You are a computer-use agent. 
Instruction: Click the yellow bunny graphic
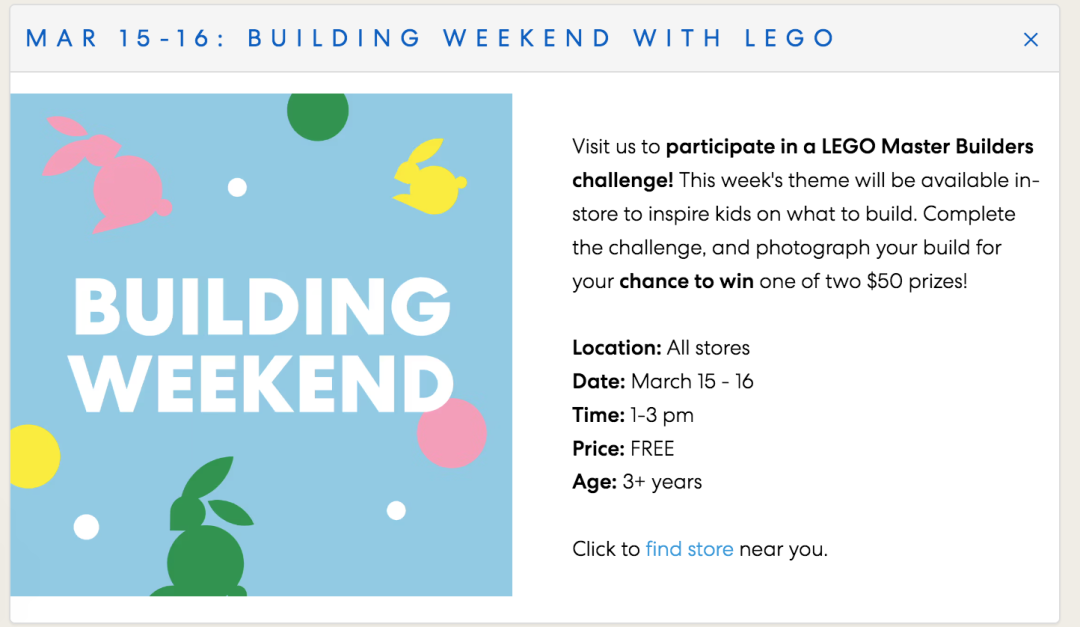tap(430, 176)
